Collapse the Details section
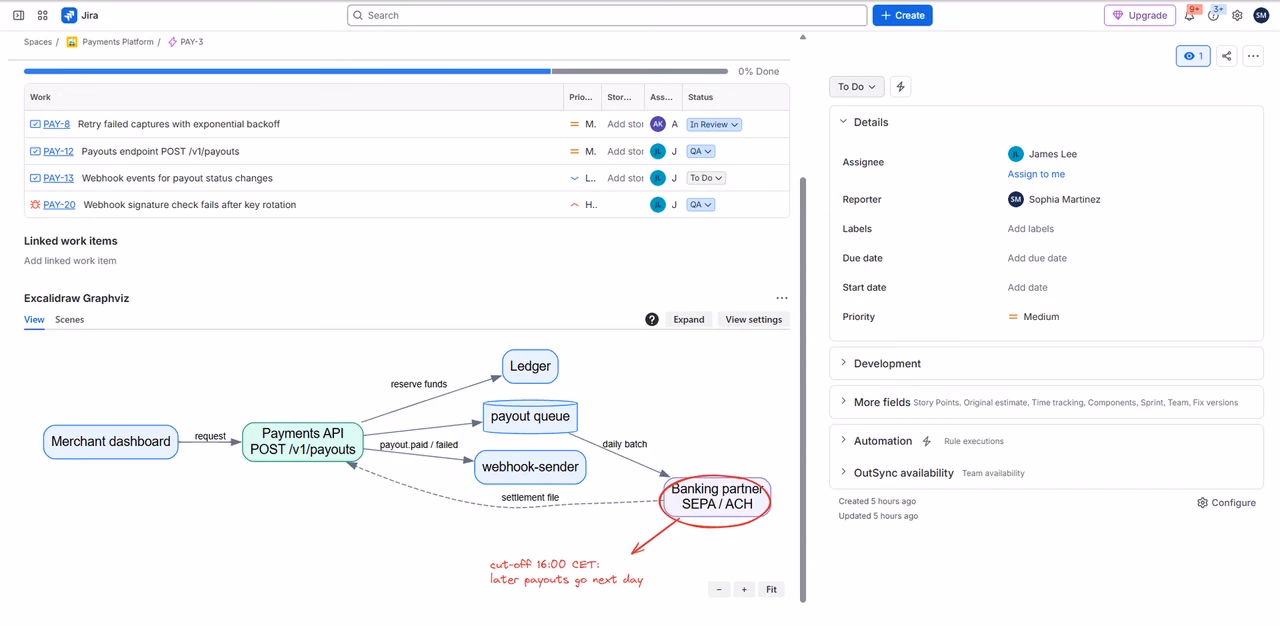The width and height of the screenshot is (1280, 626). (x=843, y=122)
